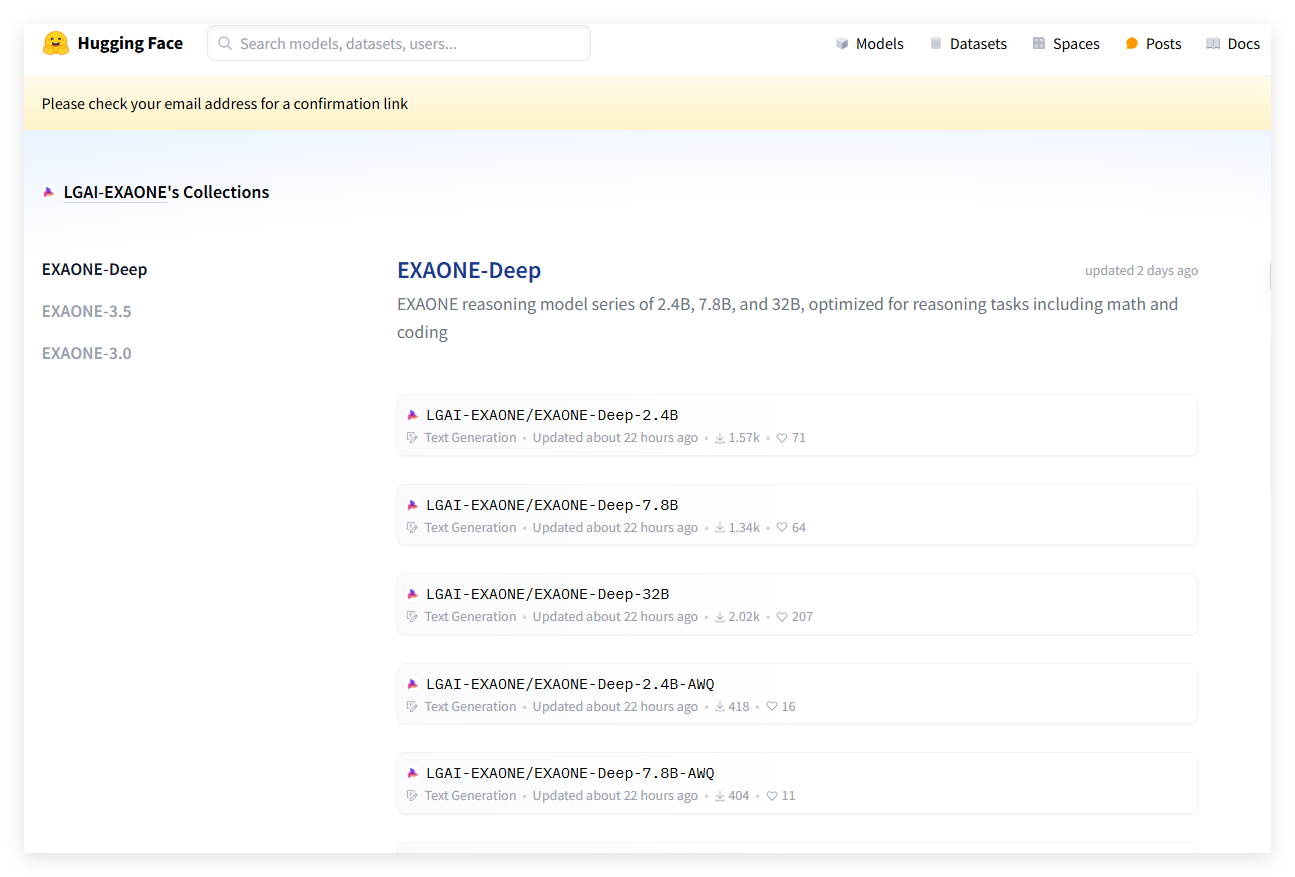Open the LGAI-EXAONE organization link in heading
The width and height of the screenshot is (1295, 877).
[x=114, y=192]
